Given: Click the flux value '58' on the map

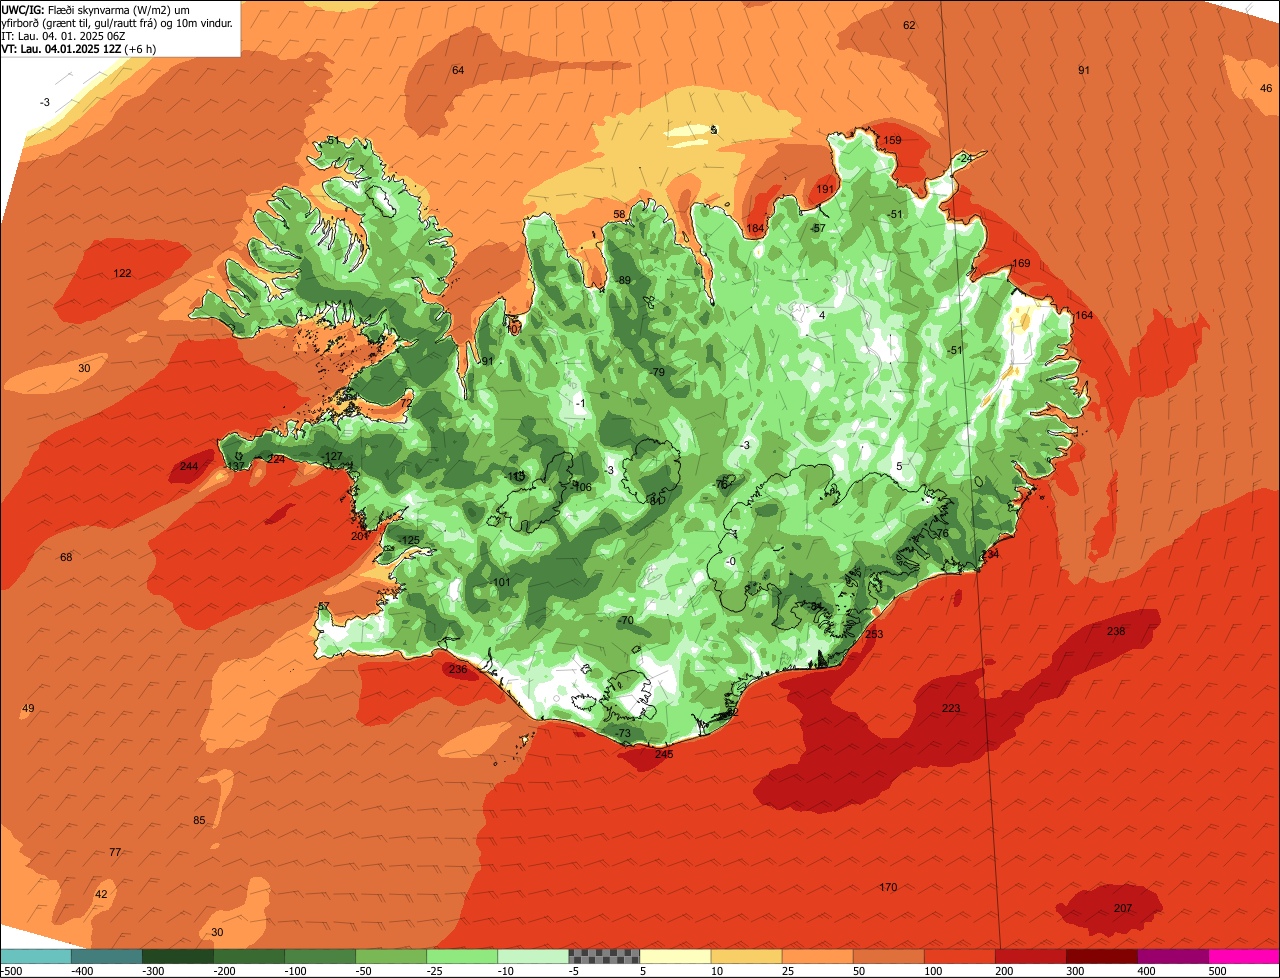Looking at the screenshot, I should 619,214.
